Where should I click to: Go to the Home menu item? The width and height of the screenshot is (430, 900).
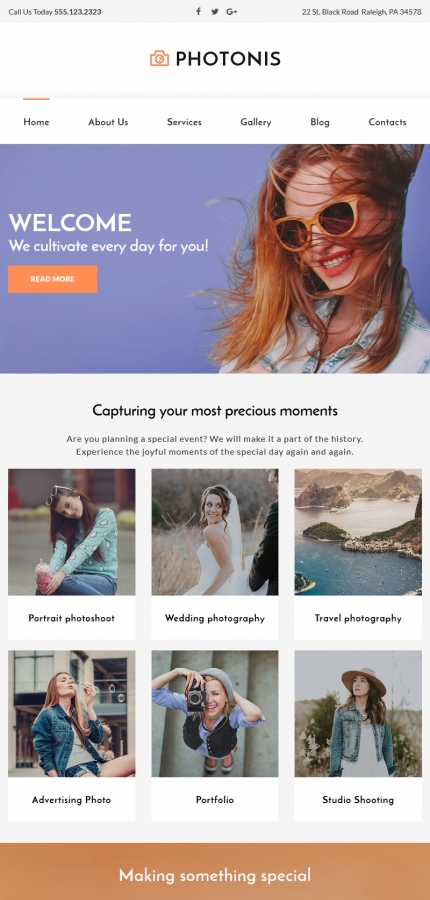(36, 122)
